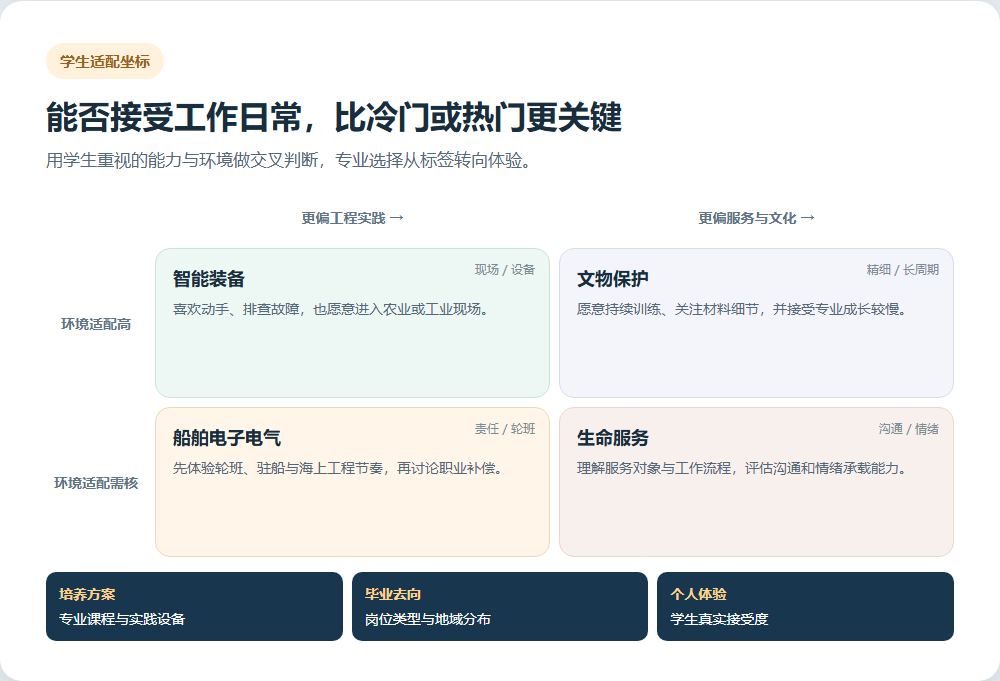Open the 船舶电子电气 card title
1000x681 pixels.
click(x=226, y=438)
